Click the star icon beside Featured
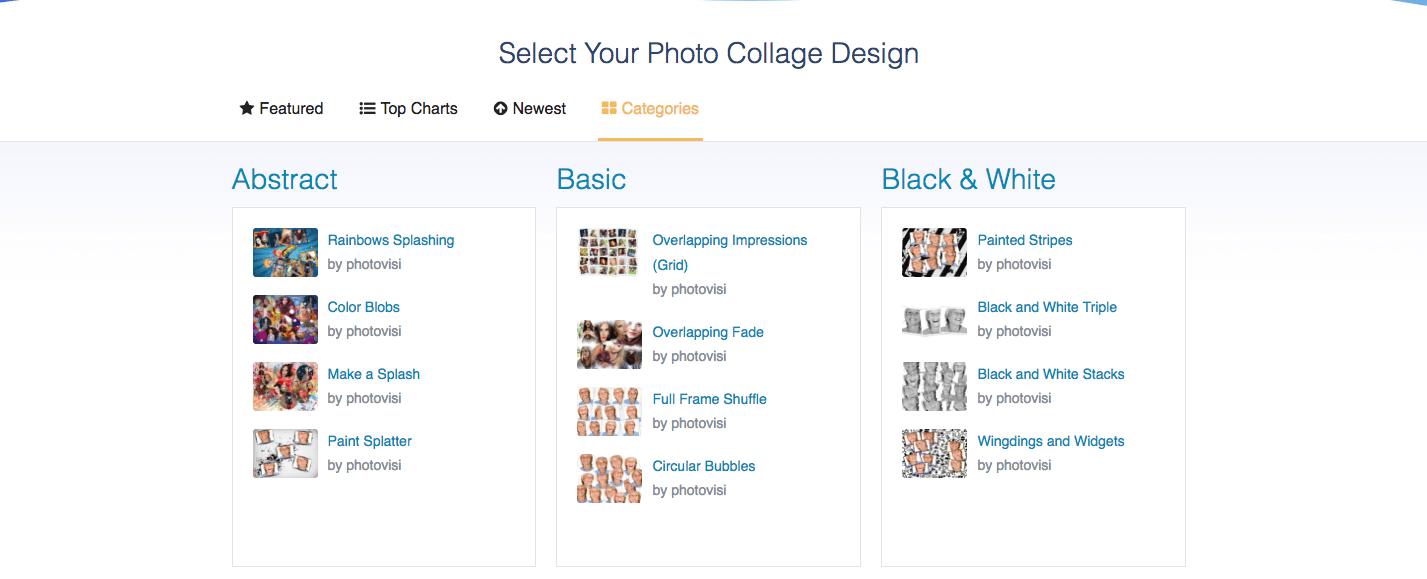 (x=247, y=108)
